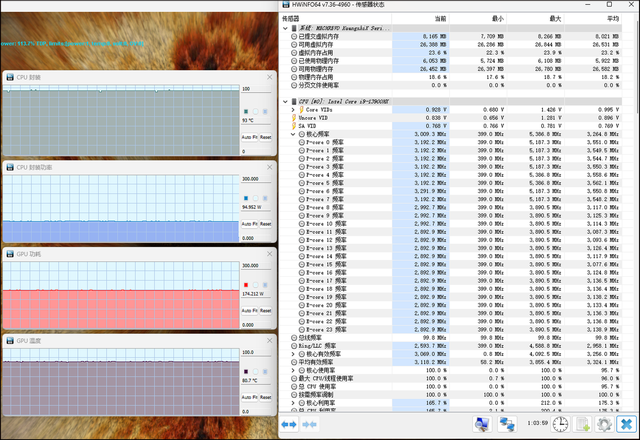
Task: Collapse the CPU [#0] Intel Core section
Action: 285,101
